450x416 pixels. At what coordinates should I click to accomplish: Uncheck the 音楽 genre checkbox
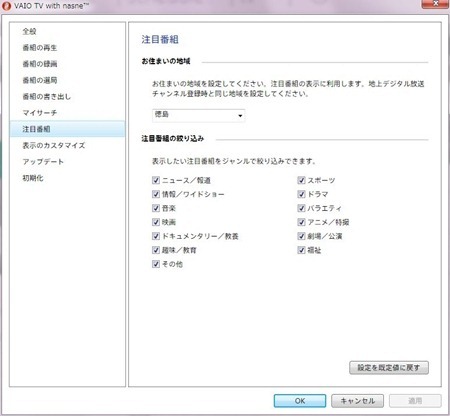(x=156, y=208)
